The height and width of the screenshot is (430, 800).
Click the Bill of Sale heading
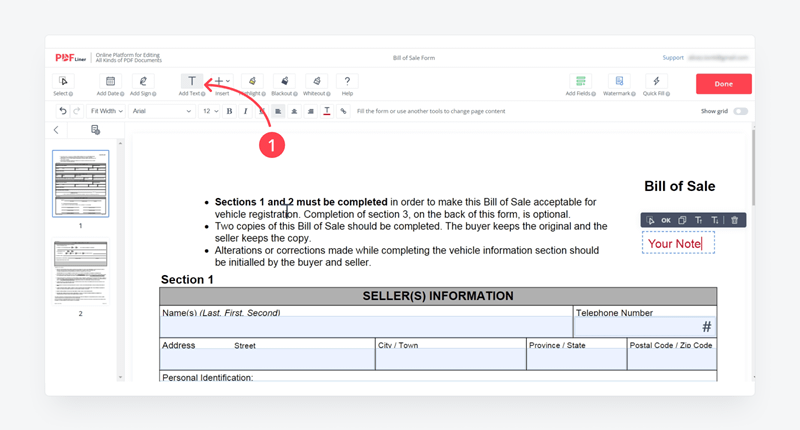click(x=680, y=186)
